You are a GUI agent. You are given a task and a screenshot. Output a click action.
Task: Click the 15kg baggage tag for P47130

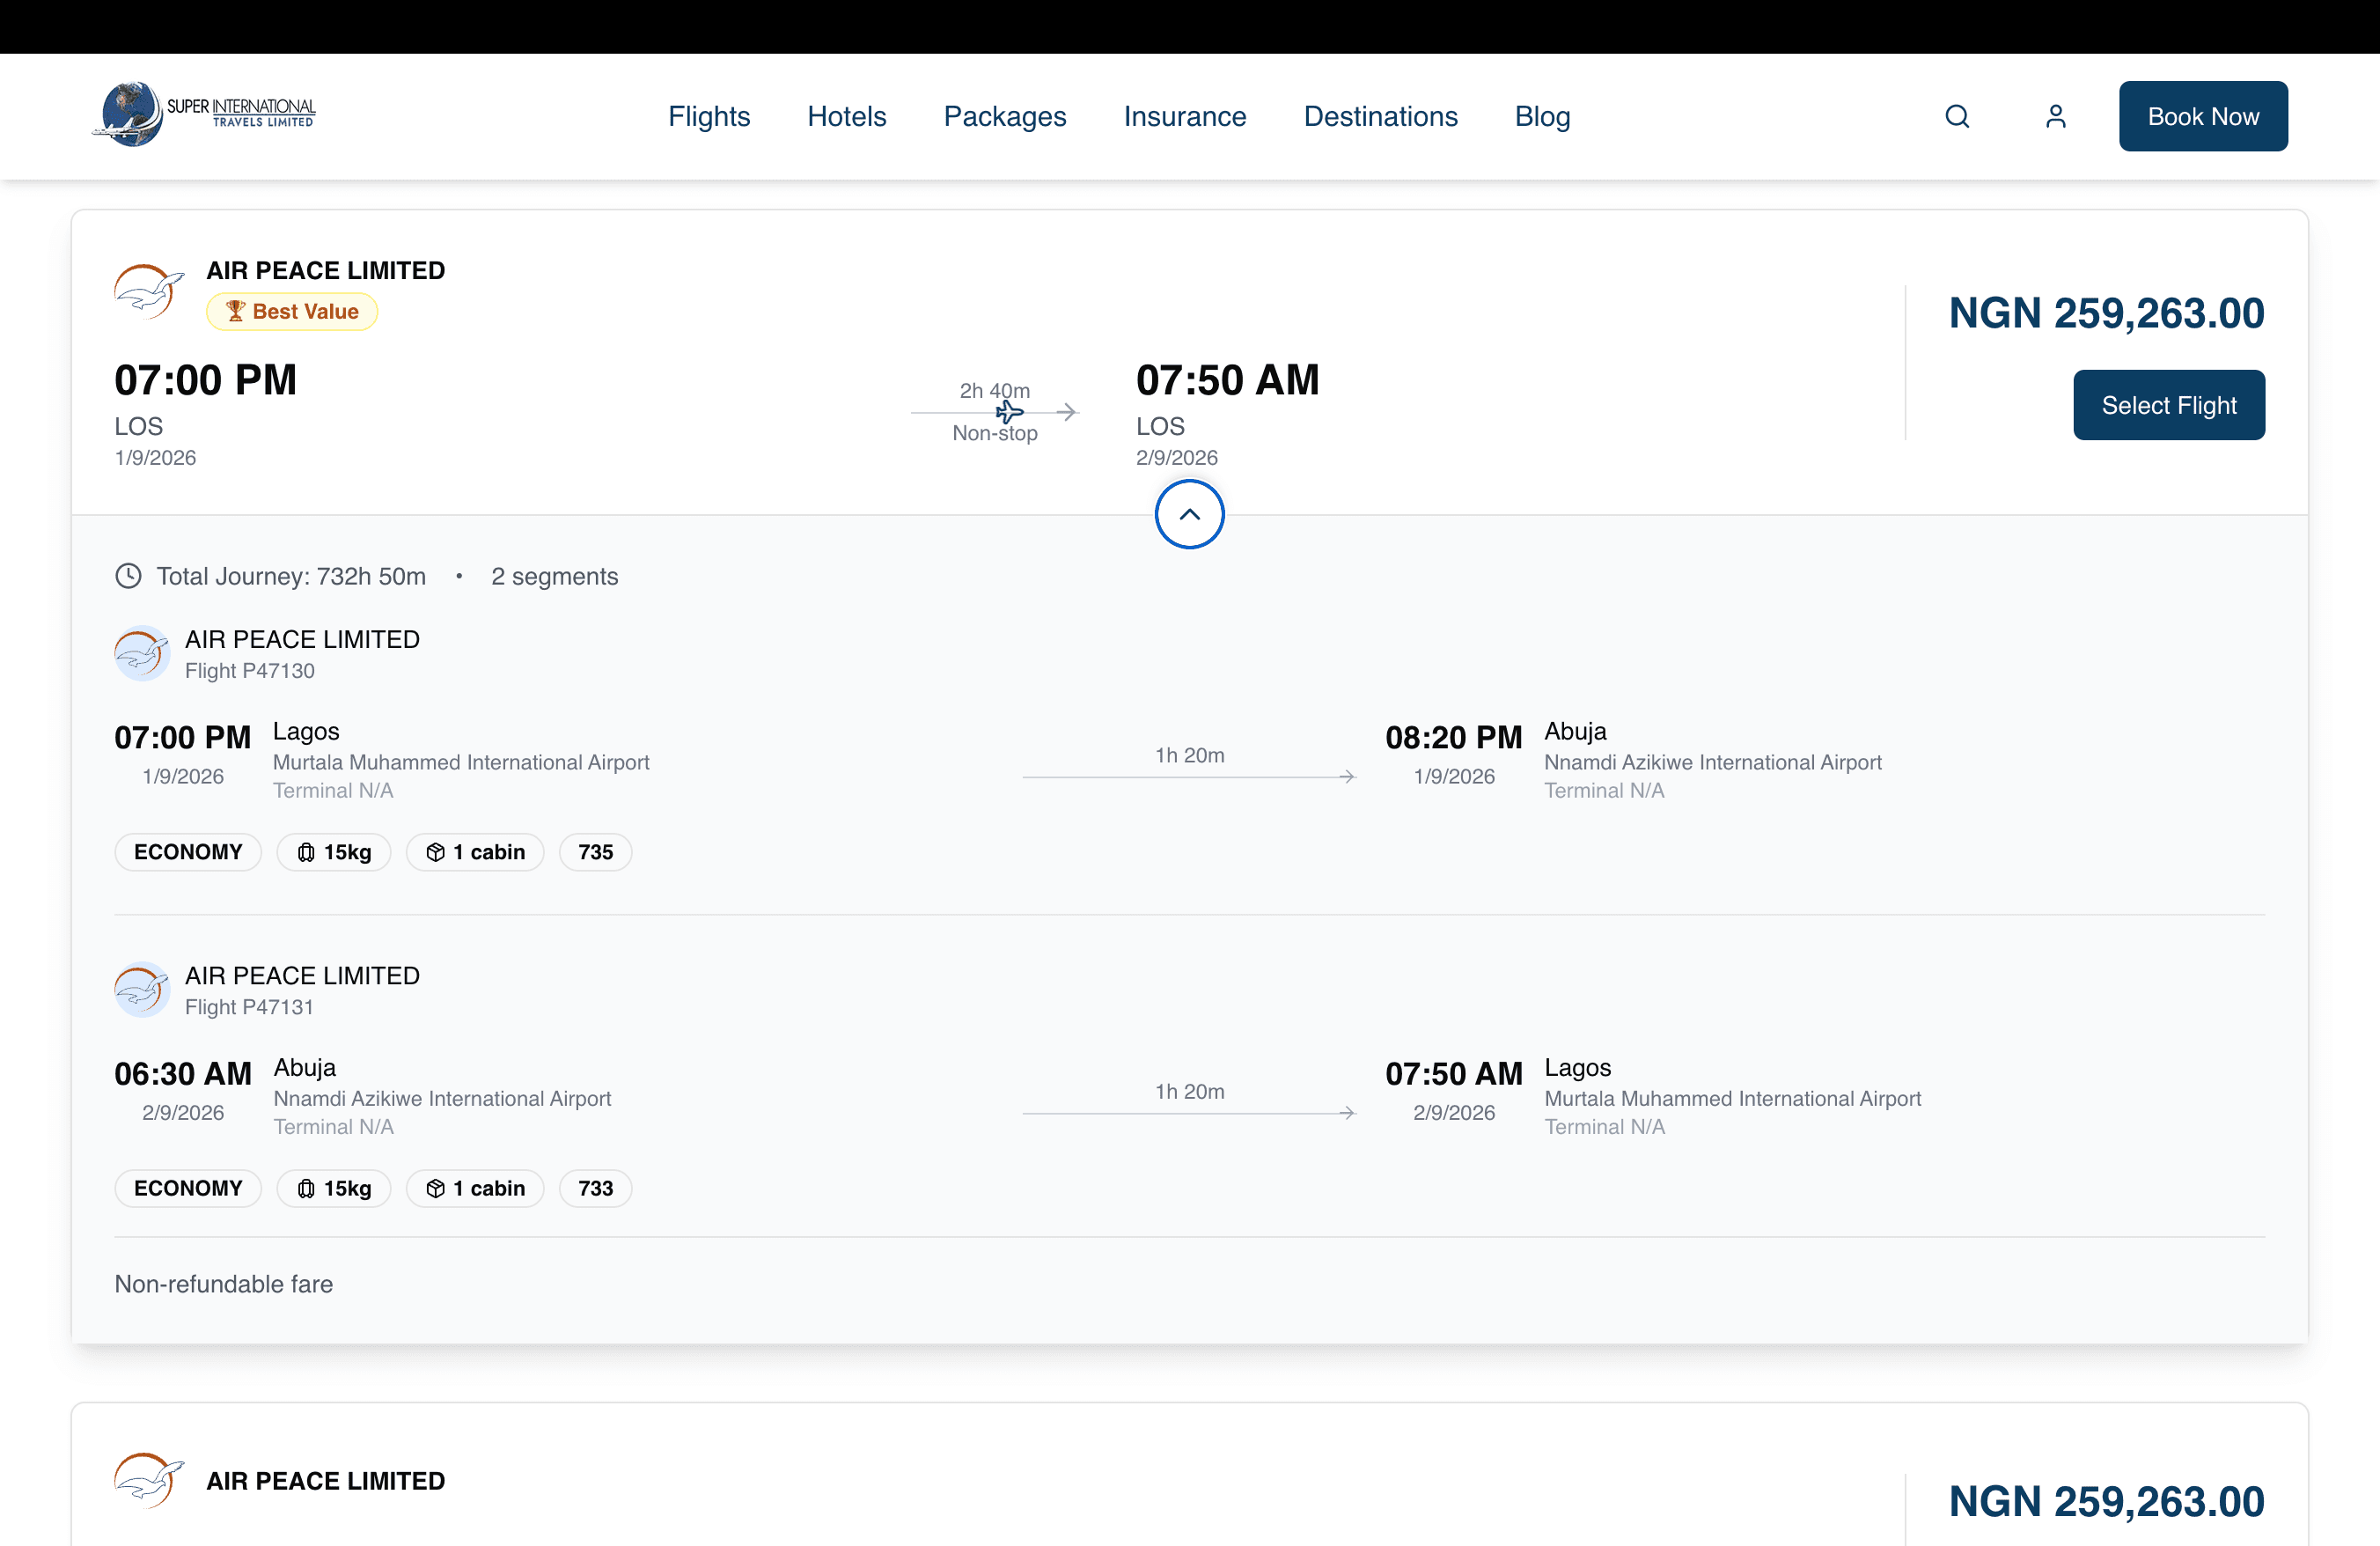tap(334, 853)
